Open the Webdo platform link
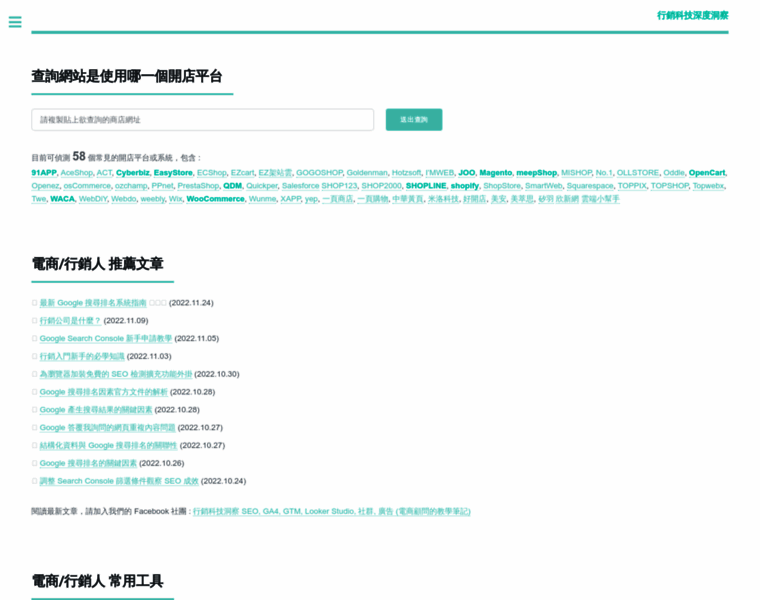 (x=124, y=199)
